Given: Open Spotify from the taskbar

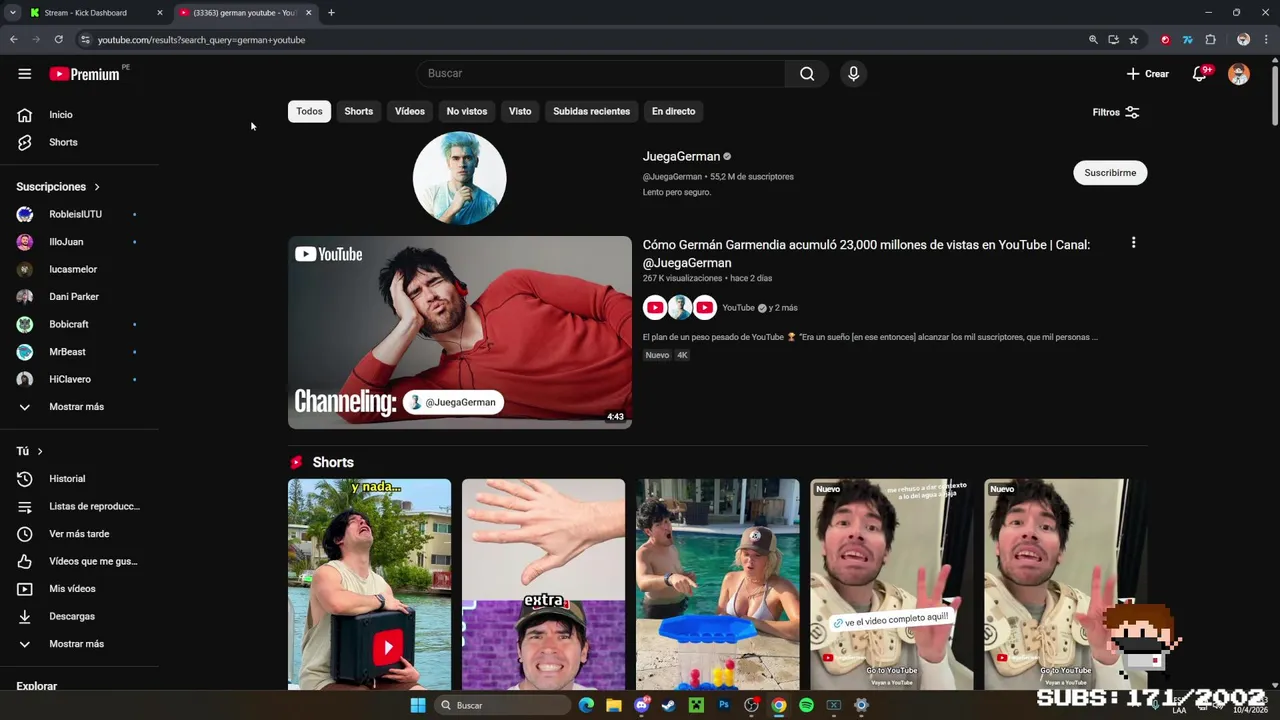Looking at the screenshot, I should click(x=806, y=705).
